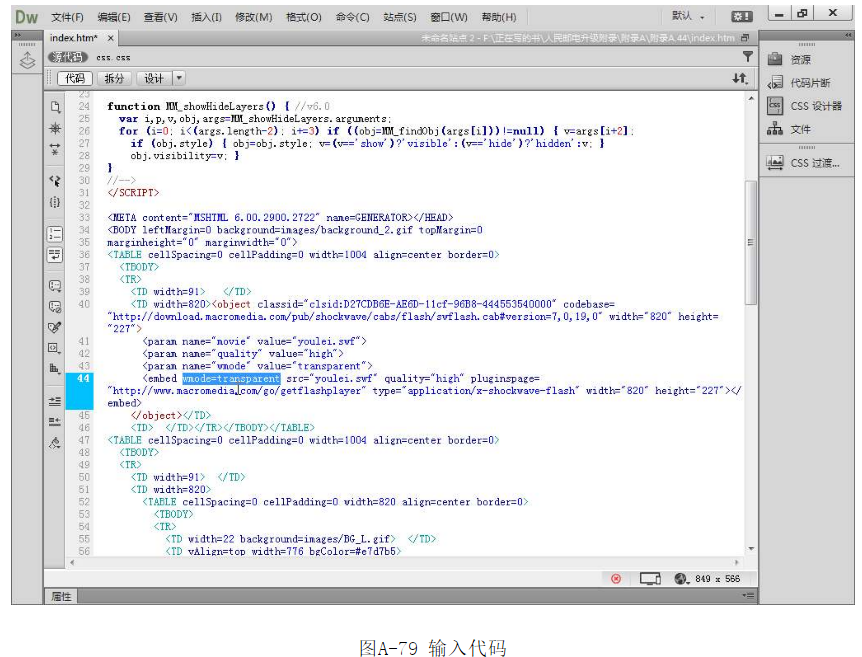Screen dimensions: 862x657
Task: Click the sync settings gear icon
Action: click(x=741, y=17)
